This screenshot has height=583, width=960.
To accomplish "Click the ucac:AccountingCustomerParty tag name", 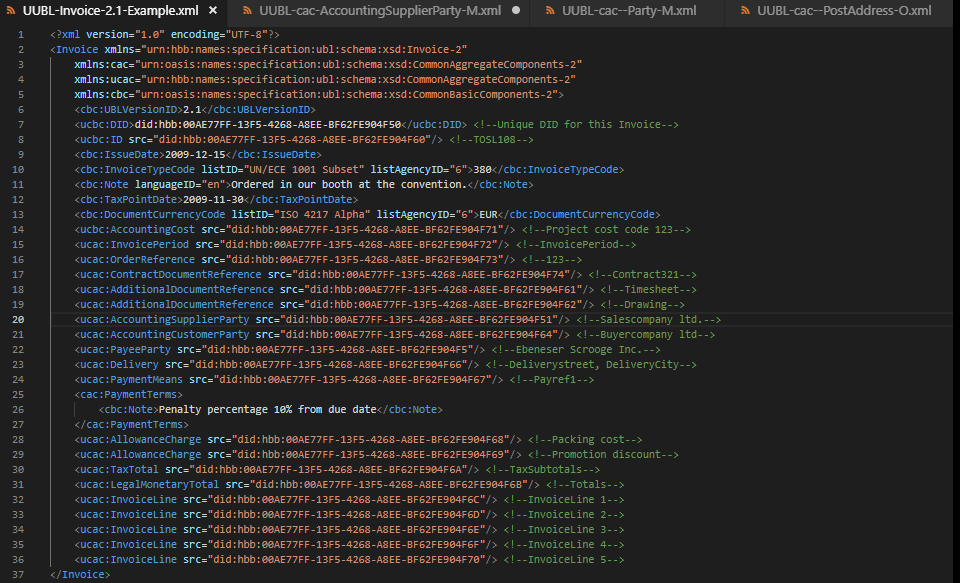I will coord(165,335).
